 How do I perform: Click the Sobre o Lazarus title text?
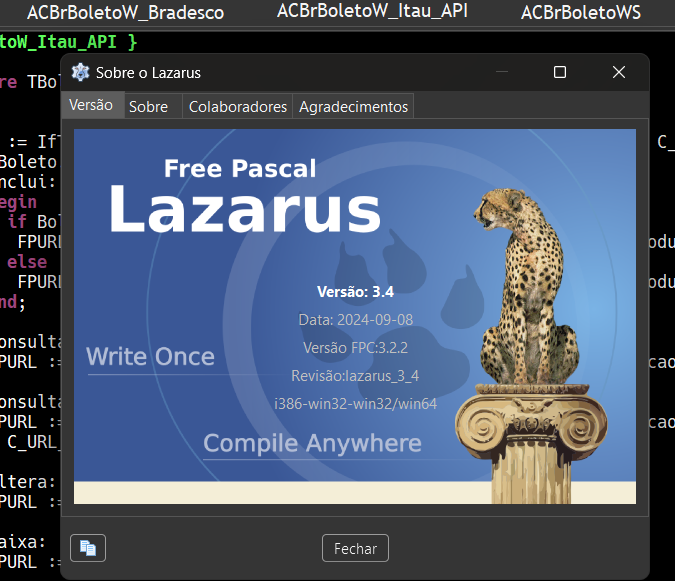(x=148, y=73)
